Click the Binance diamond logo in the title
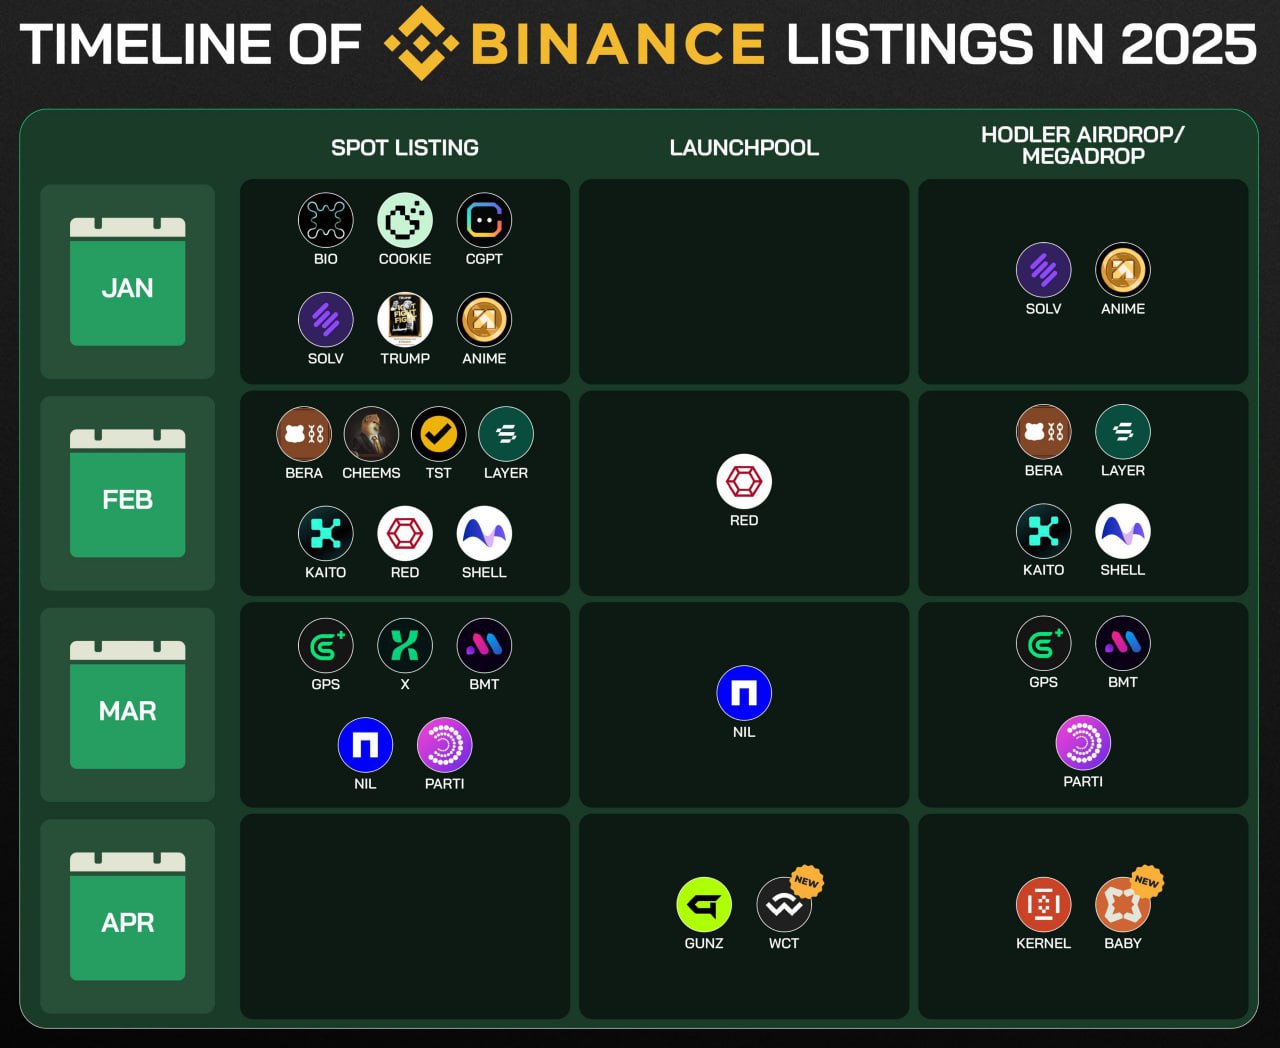Viewport: 1280px width, 1048px height. [421, 43]
